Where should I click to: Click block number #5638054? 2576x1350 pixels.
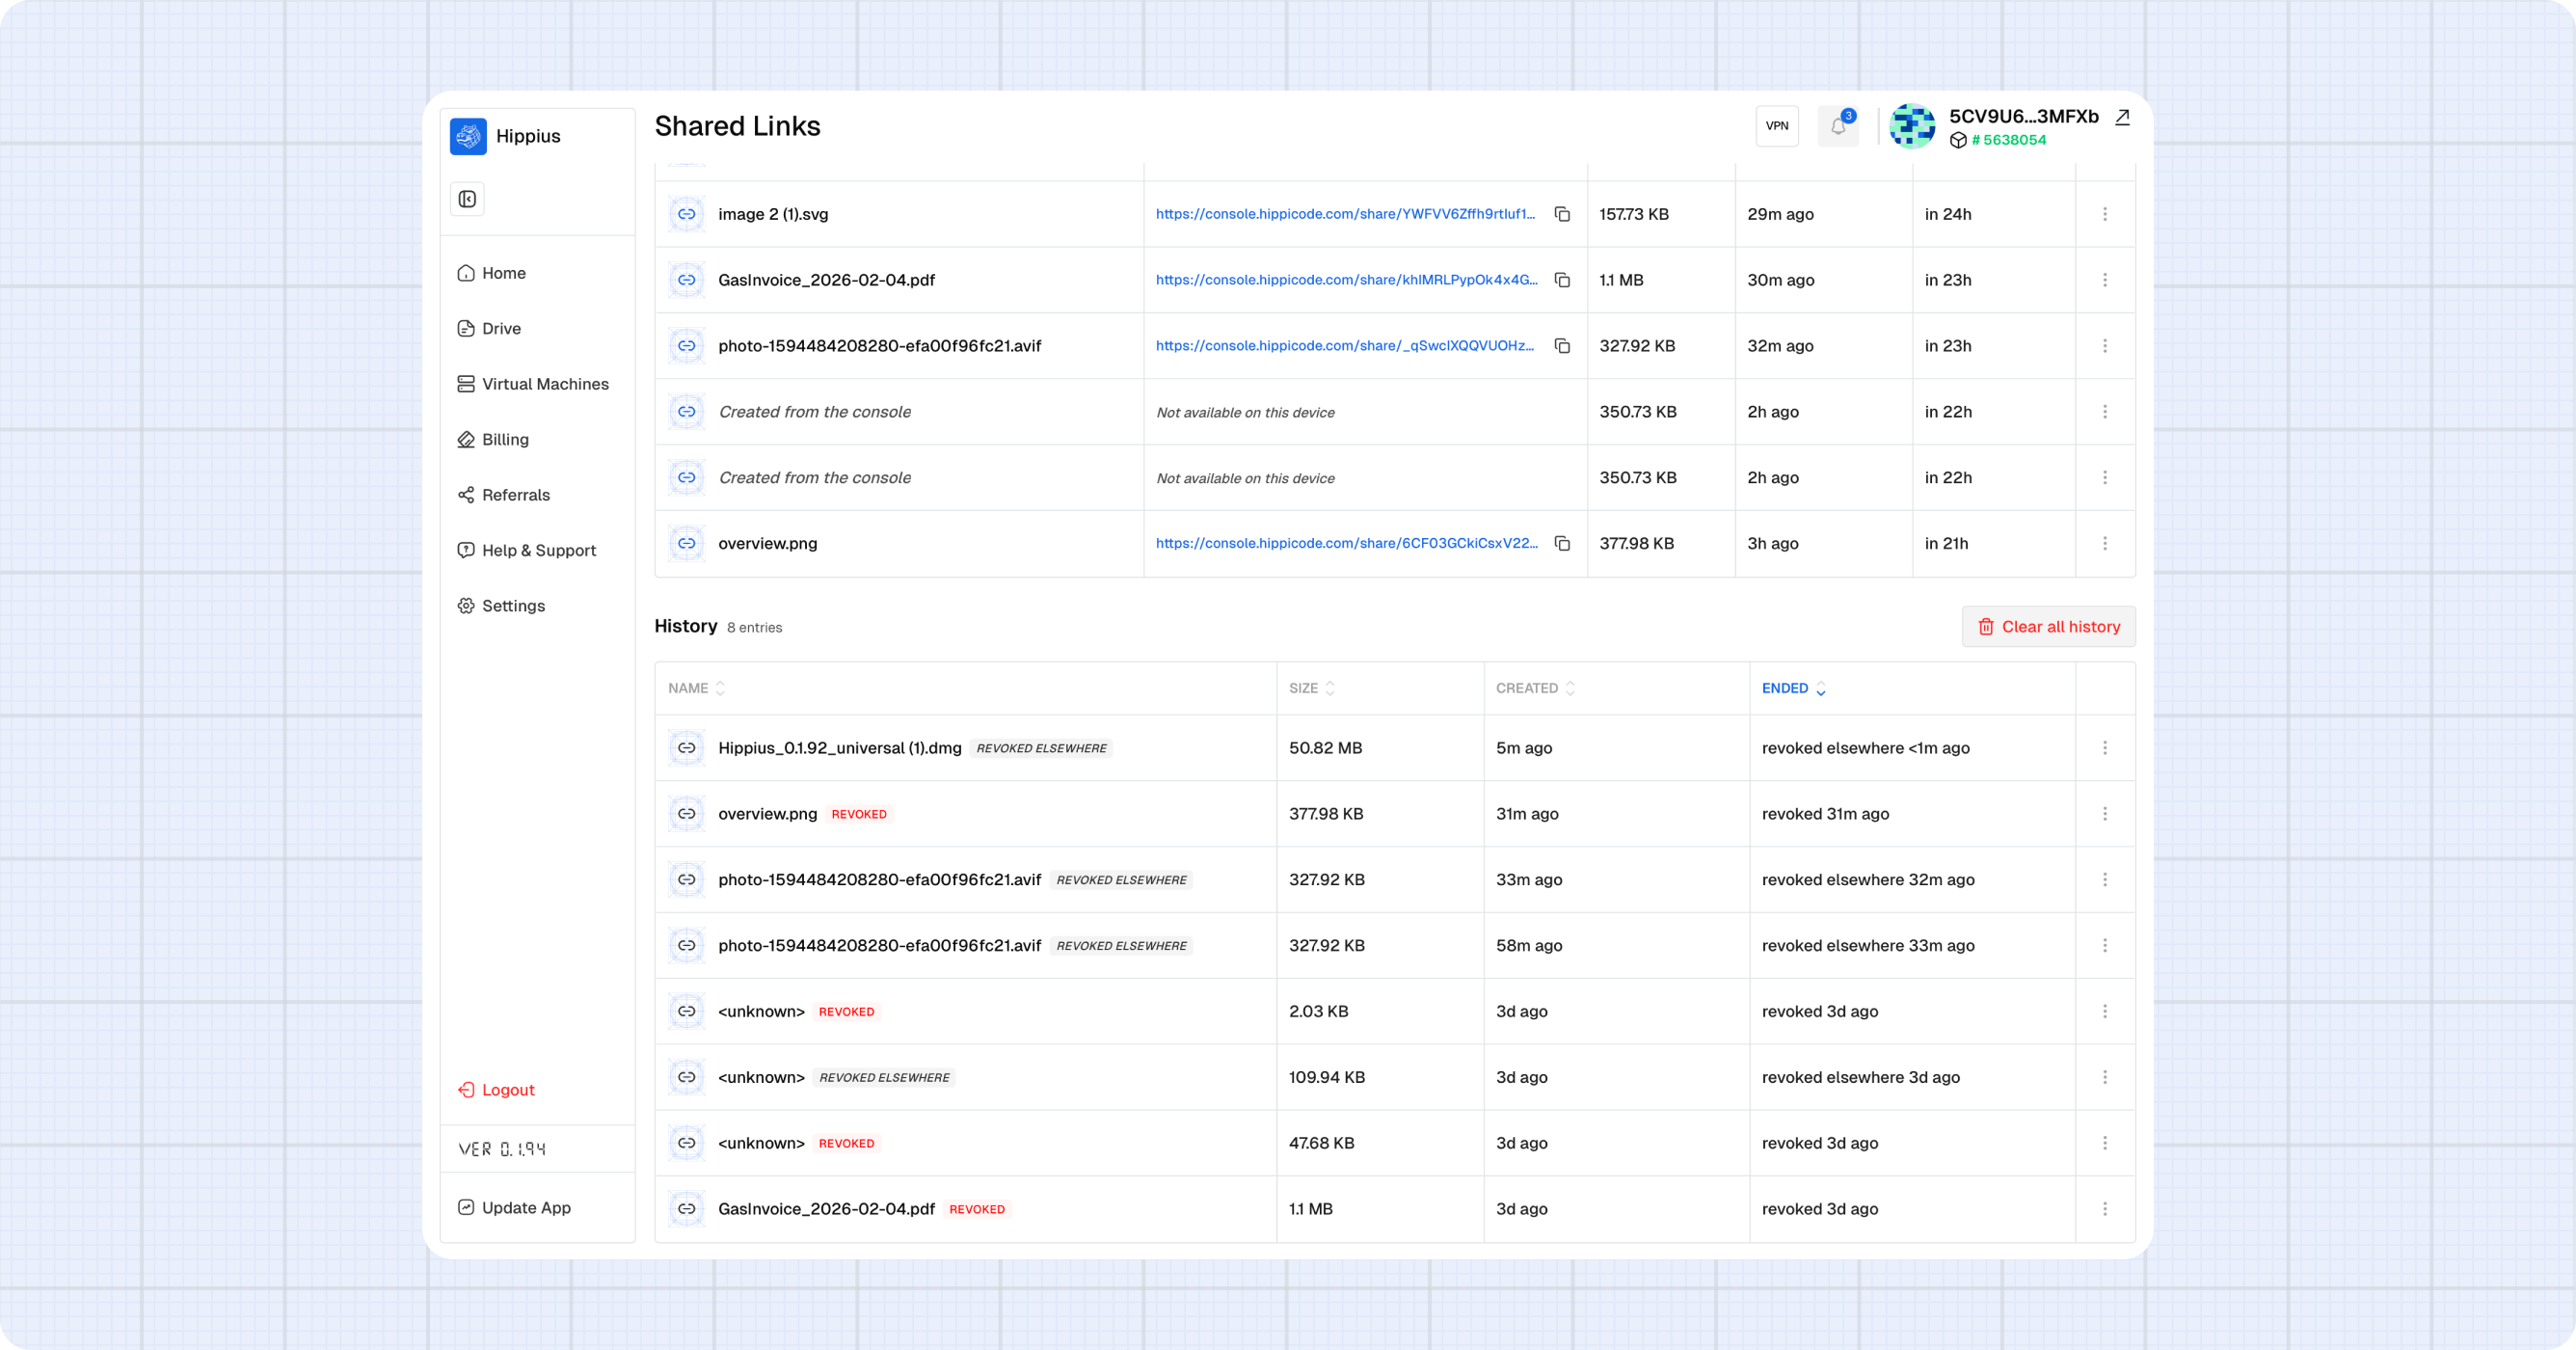point(2008,140)
